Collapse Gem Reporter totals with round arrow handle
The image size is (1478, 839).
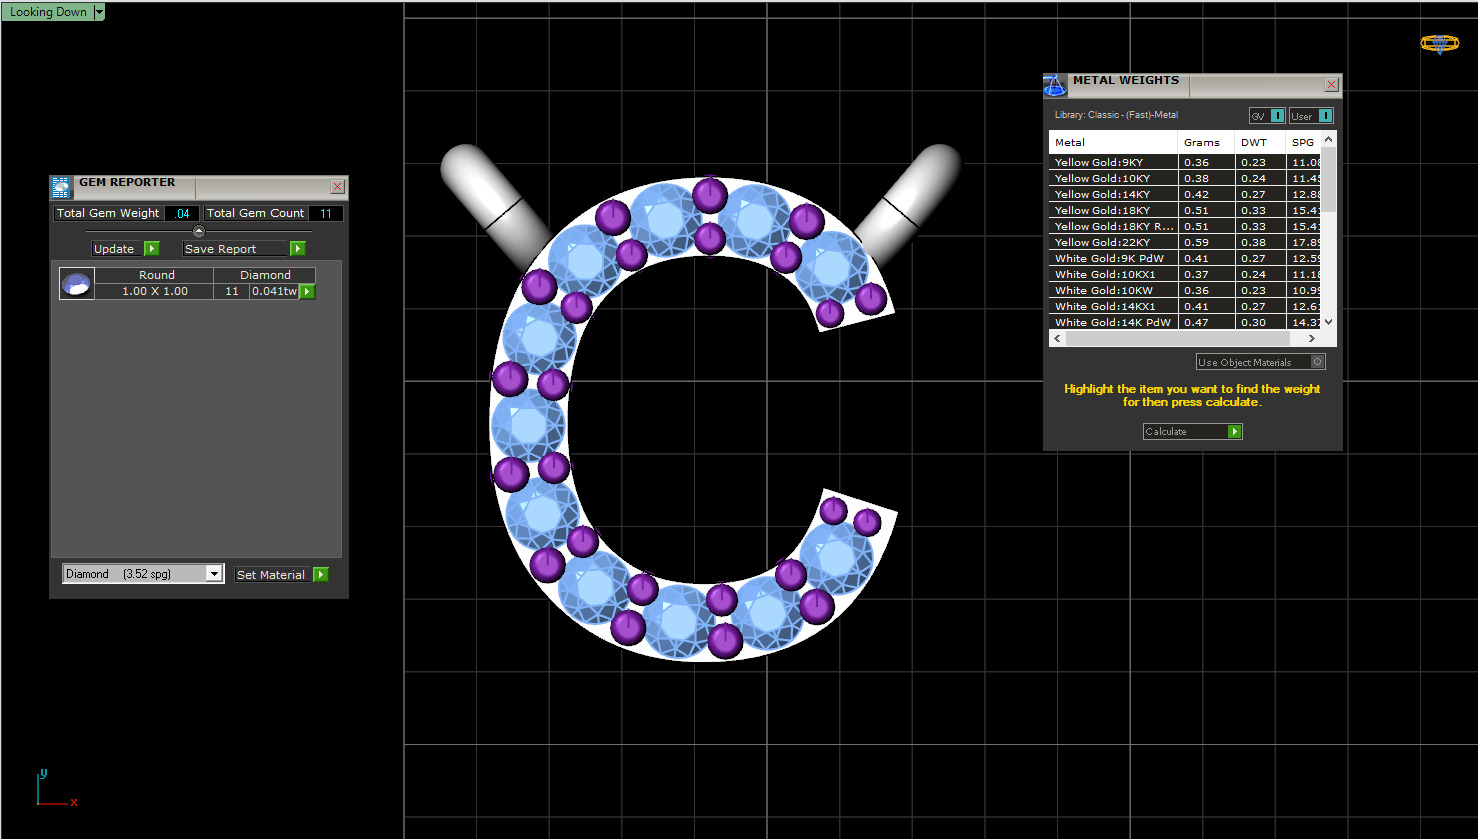point(198,231)
